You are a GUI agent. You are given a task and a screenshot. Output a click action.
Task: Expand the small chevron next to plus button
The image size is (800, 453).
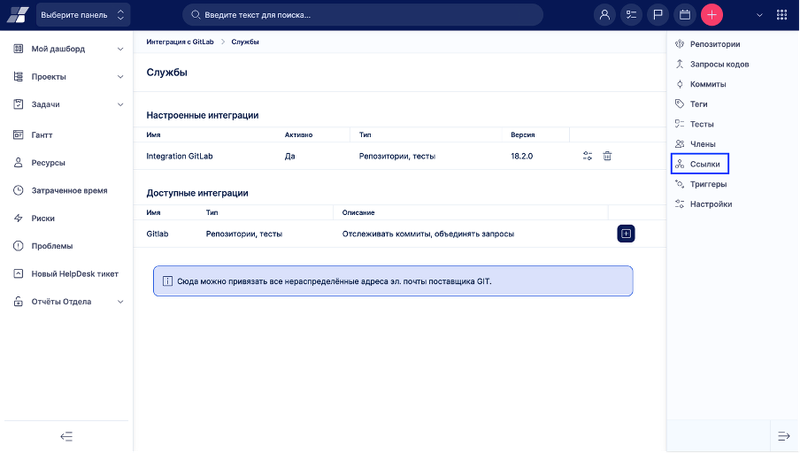point(759,15)
